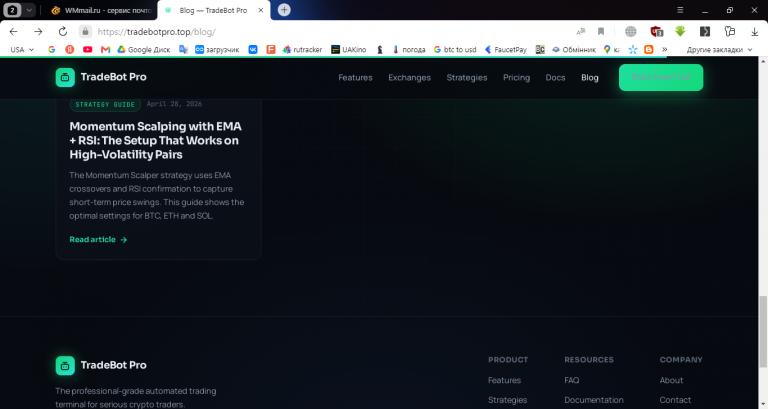Open the chess knight bookmark icon
The width and height of the screenshot is (768, 409).
pyautogui.click(x=380, y=49)
